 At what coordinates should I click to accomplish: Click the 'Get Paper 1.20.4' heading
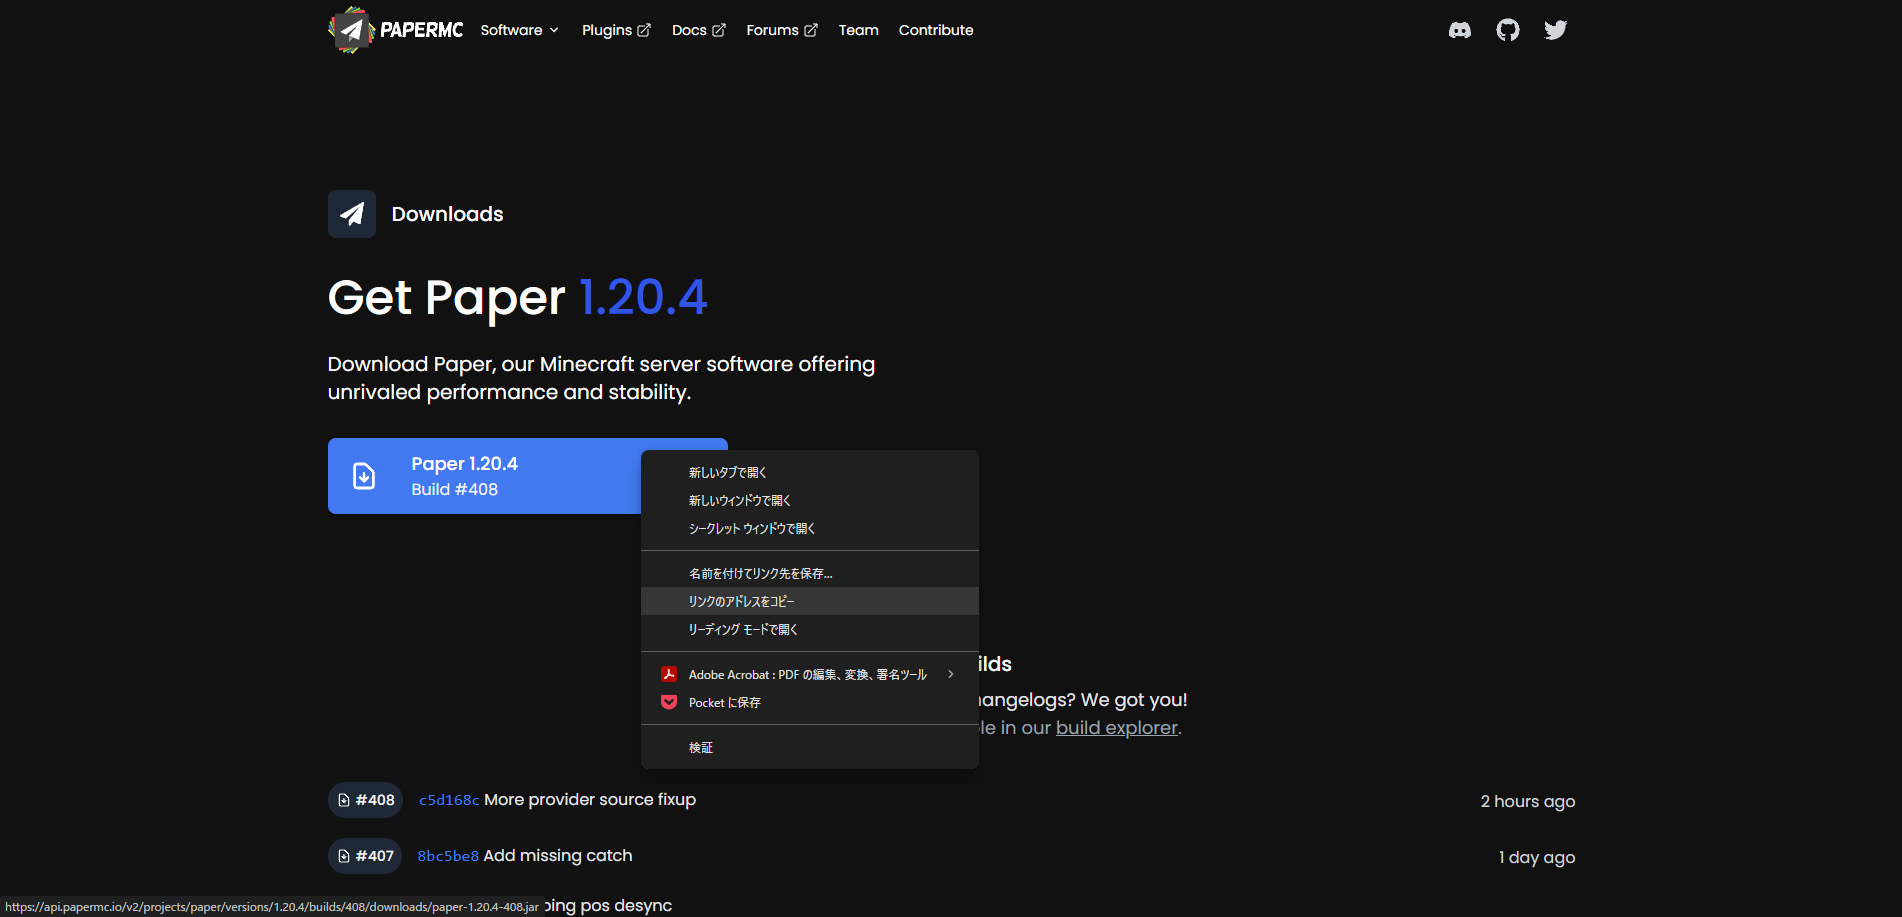pyautogui.click(x=517, y=297)
